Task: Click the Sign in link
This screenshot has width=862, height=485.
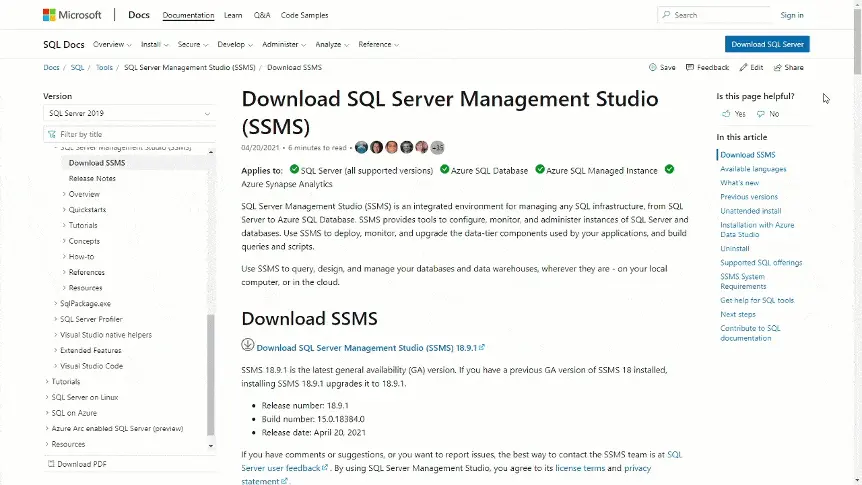Action: pyautogui.click(x=791, y=15)
